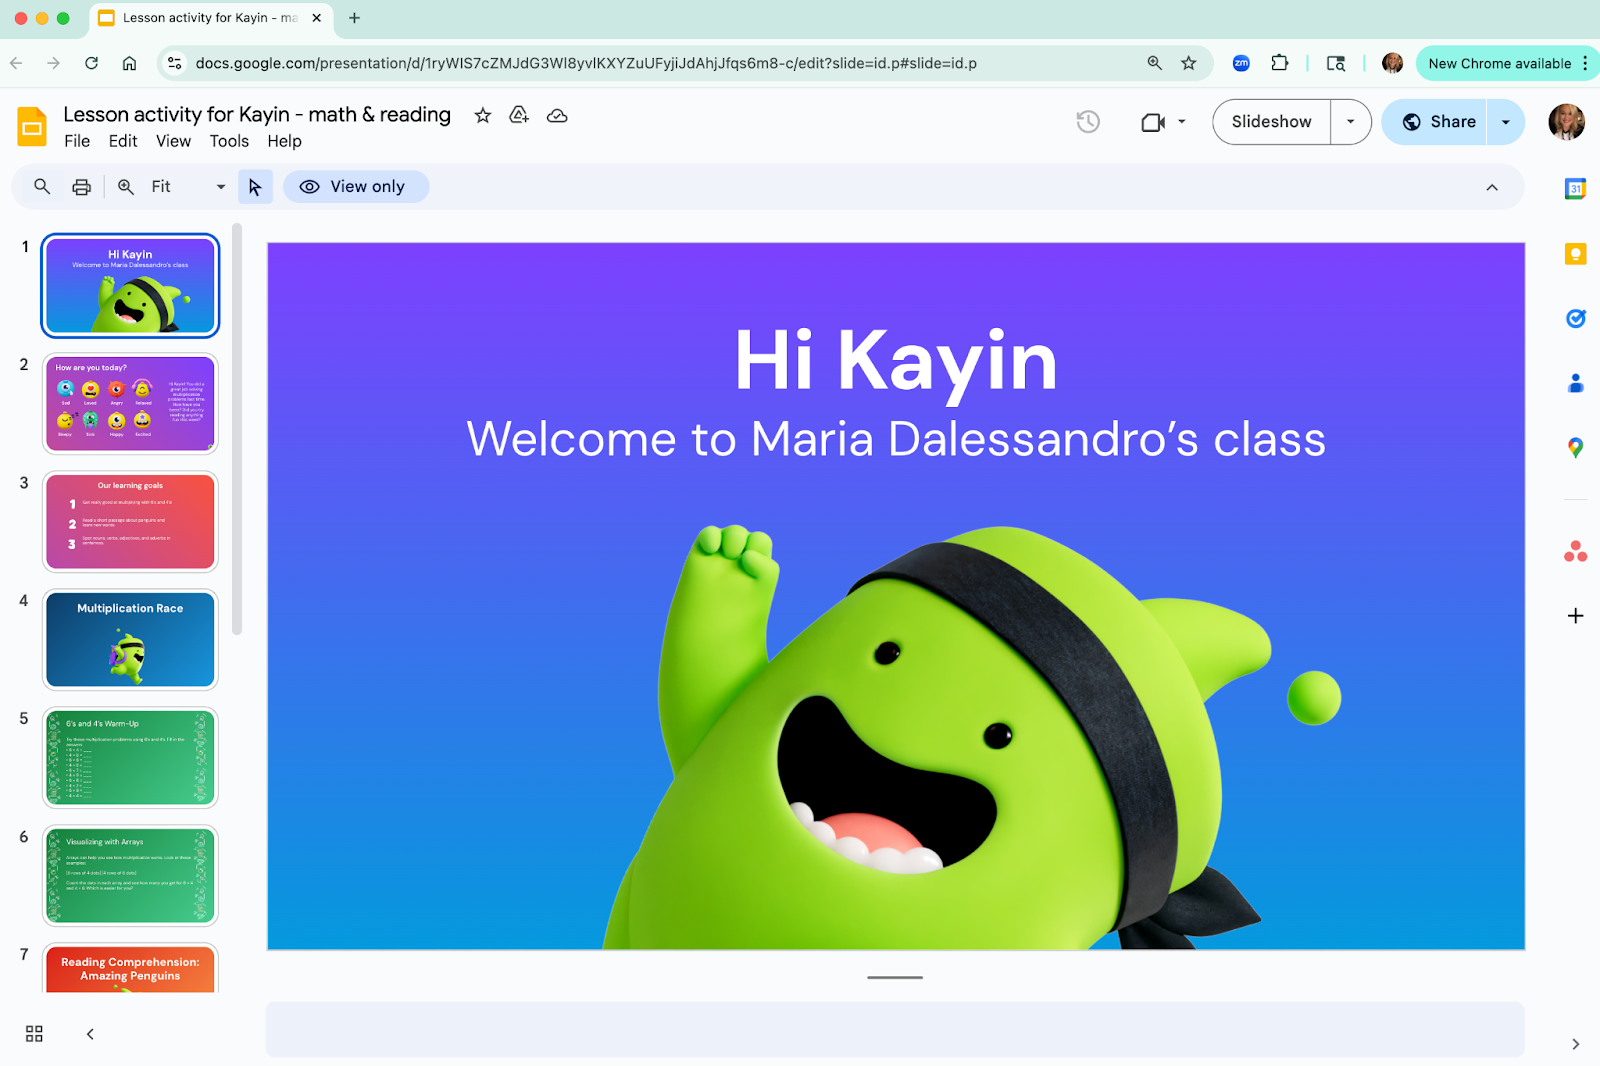Select slide 6 Visualizing with Arrays
The height and width of the screenshot is (1066, 1600).
click(x=130, y=876)
